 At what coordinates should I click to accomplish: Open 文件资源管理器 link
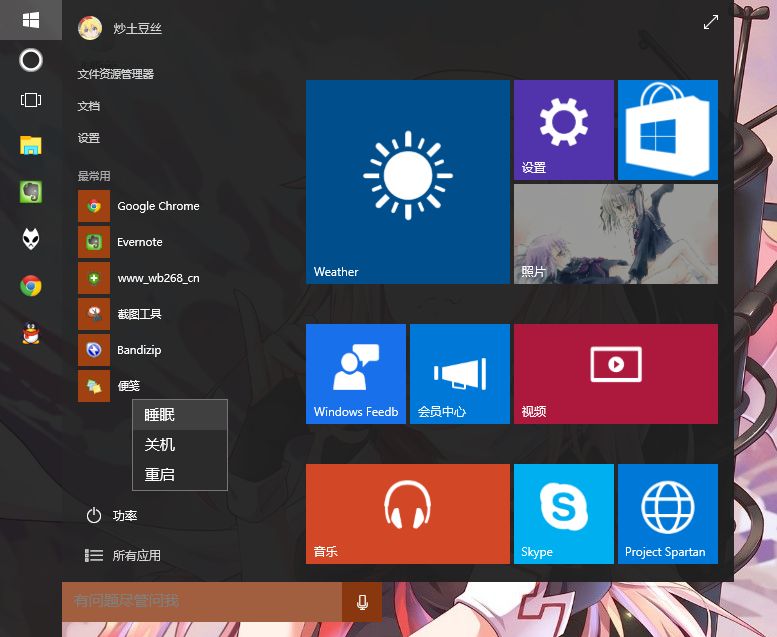point(116,74)
